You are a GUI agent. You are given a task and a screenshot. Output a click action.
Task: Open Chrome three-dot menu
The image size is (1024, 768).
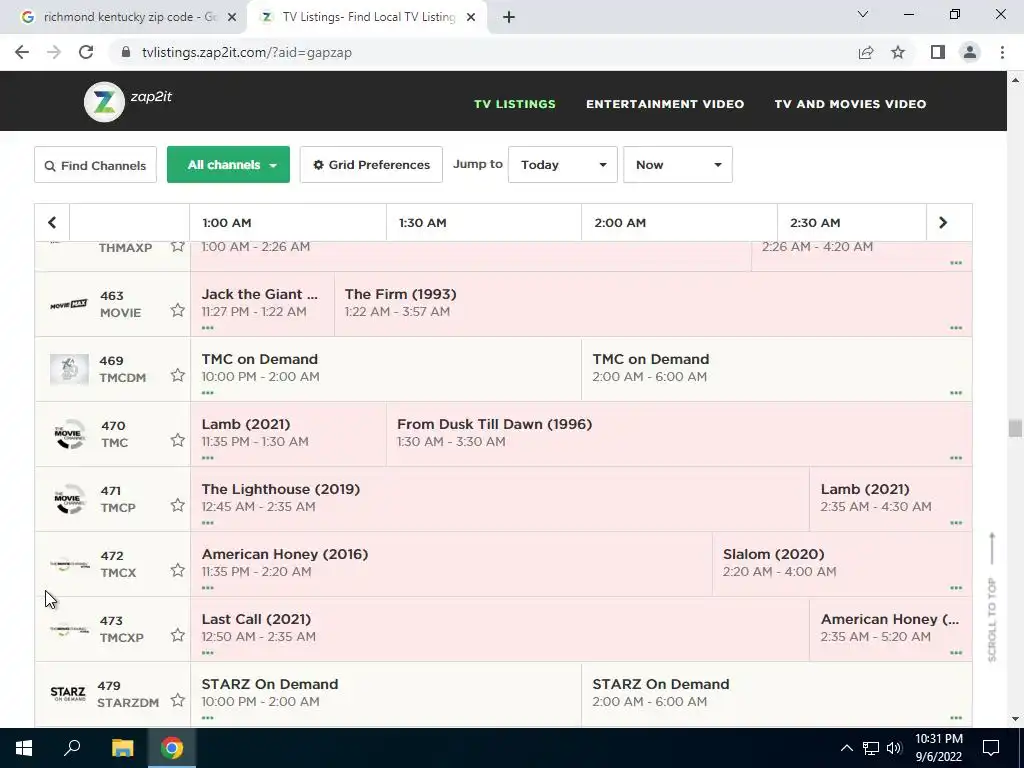[x=1002, y=52]
